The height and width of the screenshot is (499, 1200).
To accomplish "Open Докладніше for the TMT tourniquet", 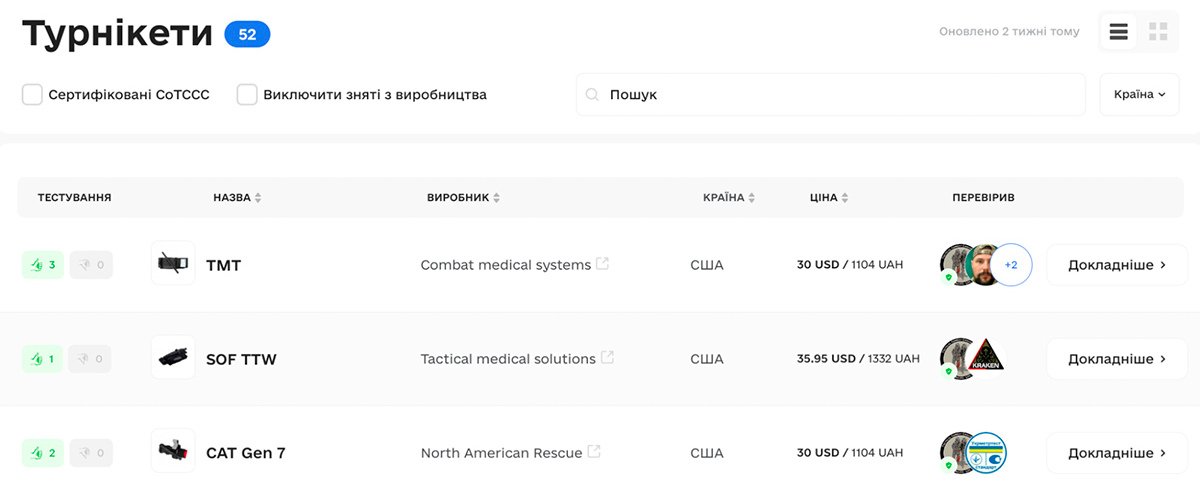I will [1117, 265].
